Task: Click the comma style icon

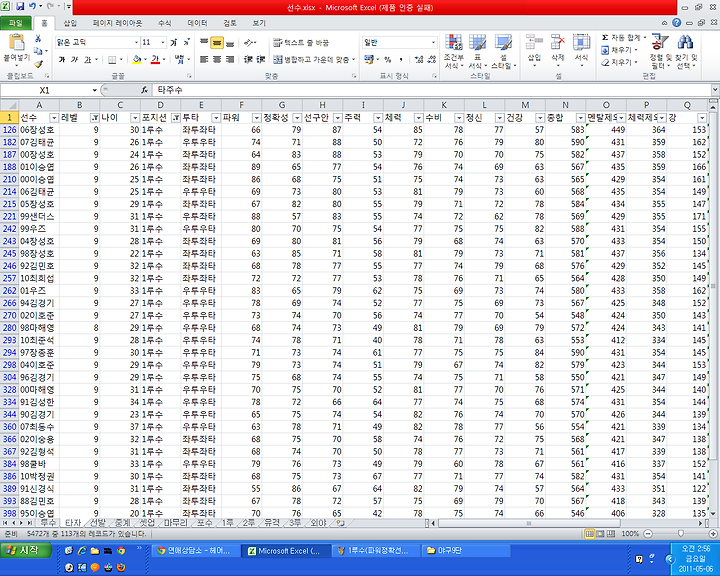Action: coord(401,59)
